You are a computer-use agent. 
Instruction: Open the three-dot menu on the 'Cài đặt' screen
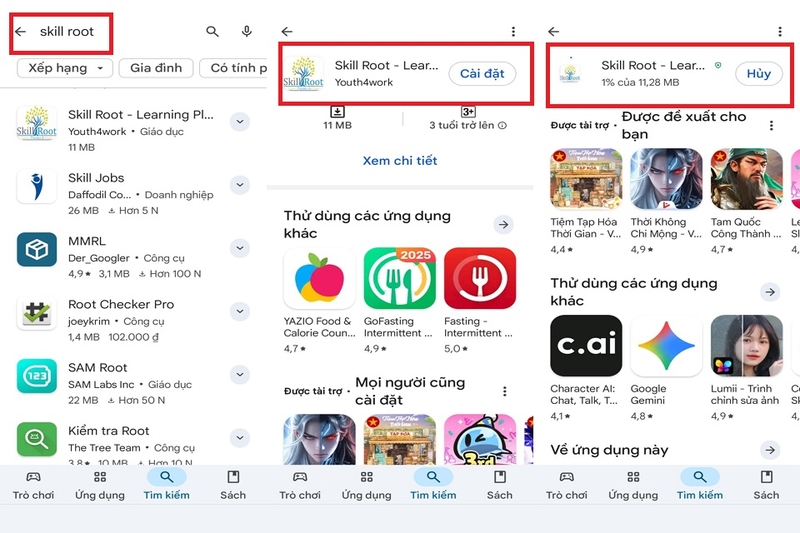[513, 32]
